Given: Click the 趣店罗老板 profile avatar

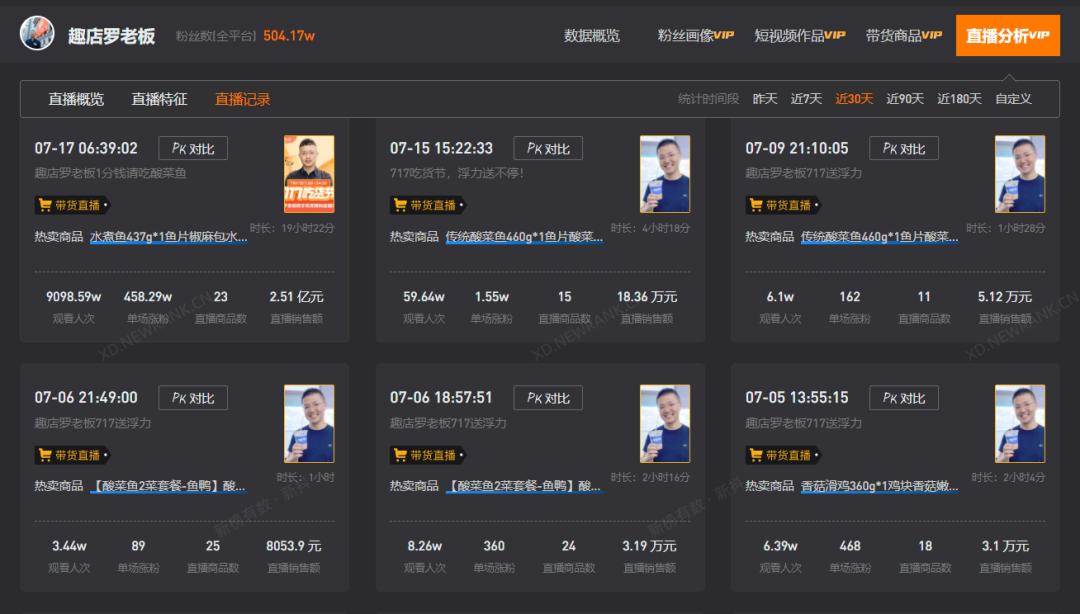Looking at the screenshot, I should [x=37, y=34].
